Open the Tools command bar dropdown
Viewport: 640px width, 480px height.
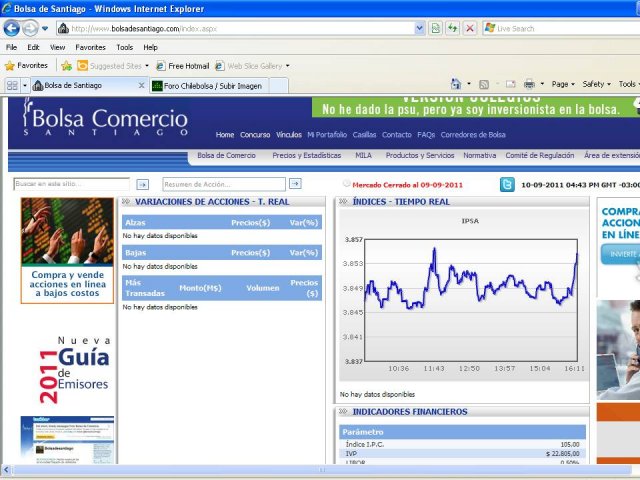tap(629, 84)
